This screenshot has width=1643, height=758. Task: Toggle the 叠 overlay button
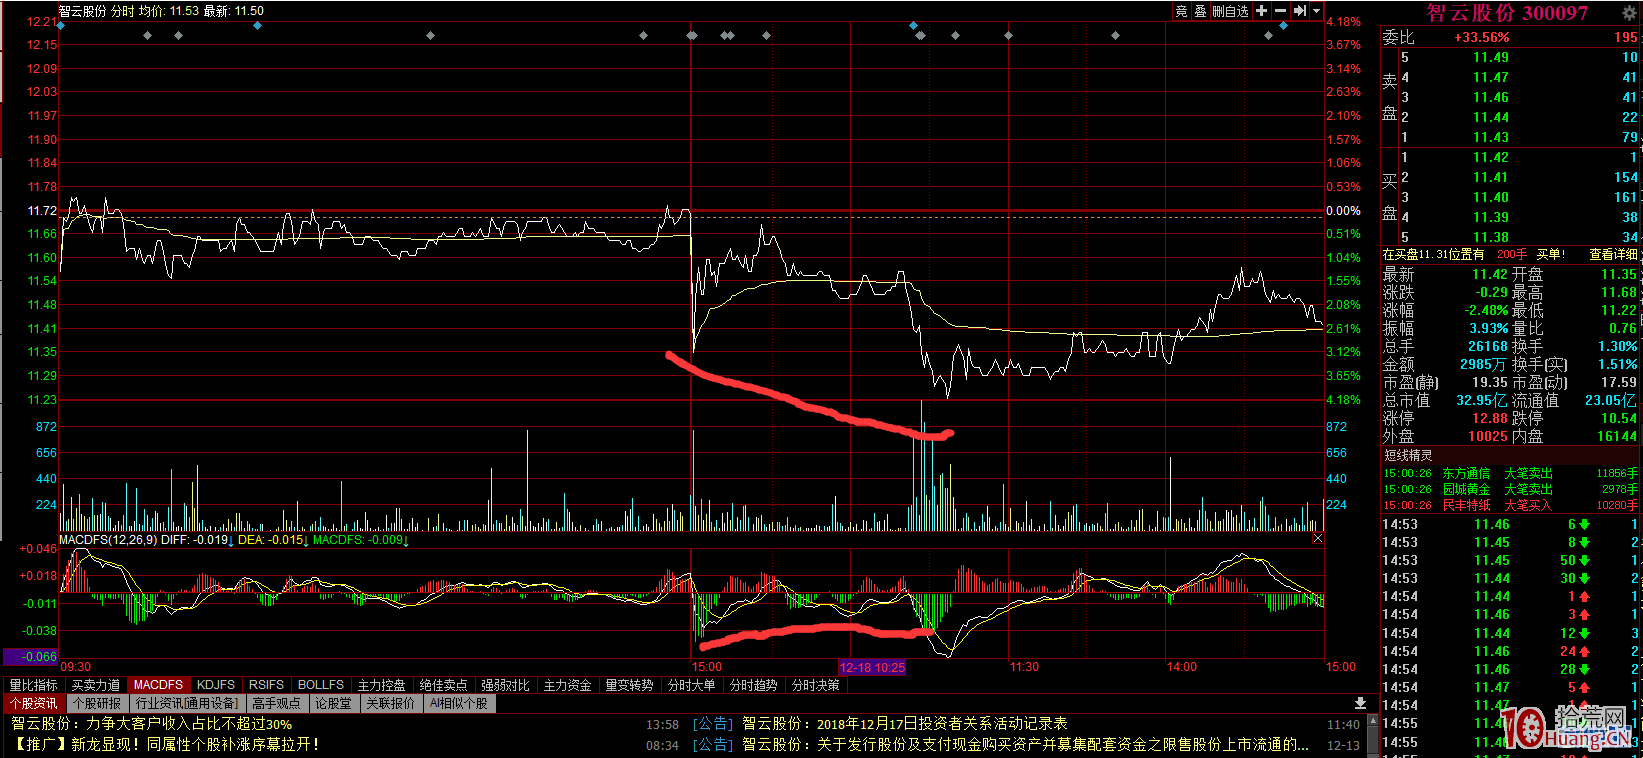1200,11
